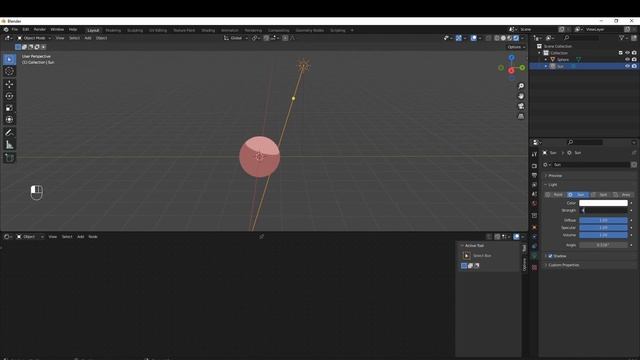Click the Select Box active tool button
The width and height of the screenshot is (640, 360).
467,256
